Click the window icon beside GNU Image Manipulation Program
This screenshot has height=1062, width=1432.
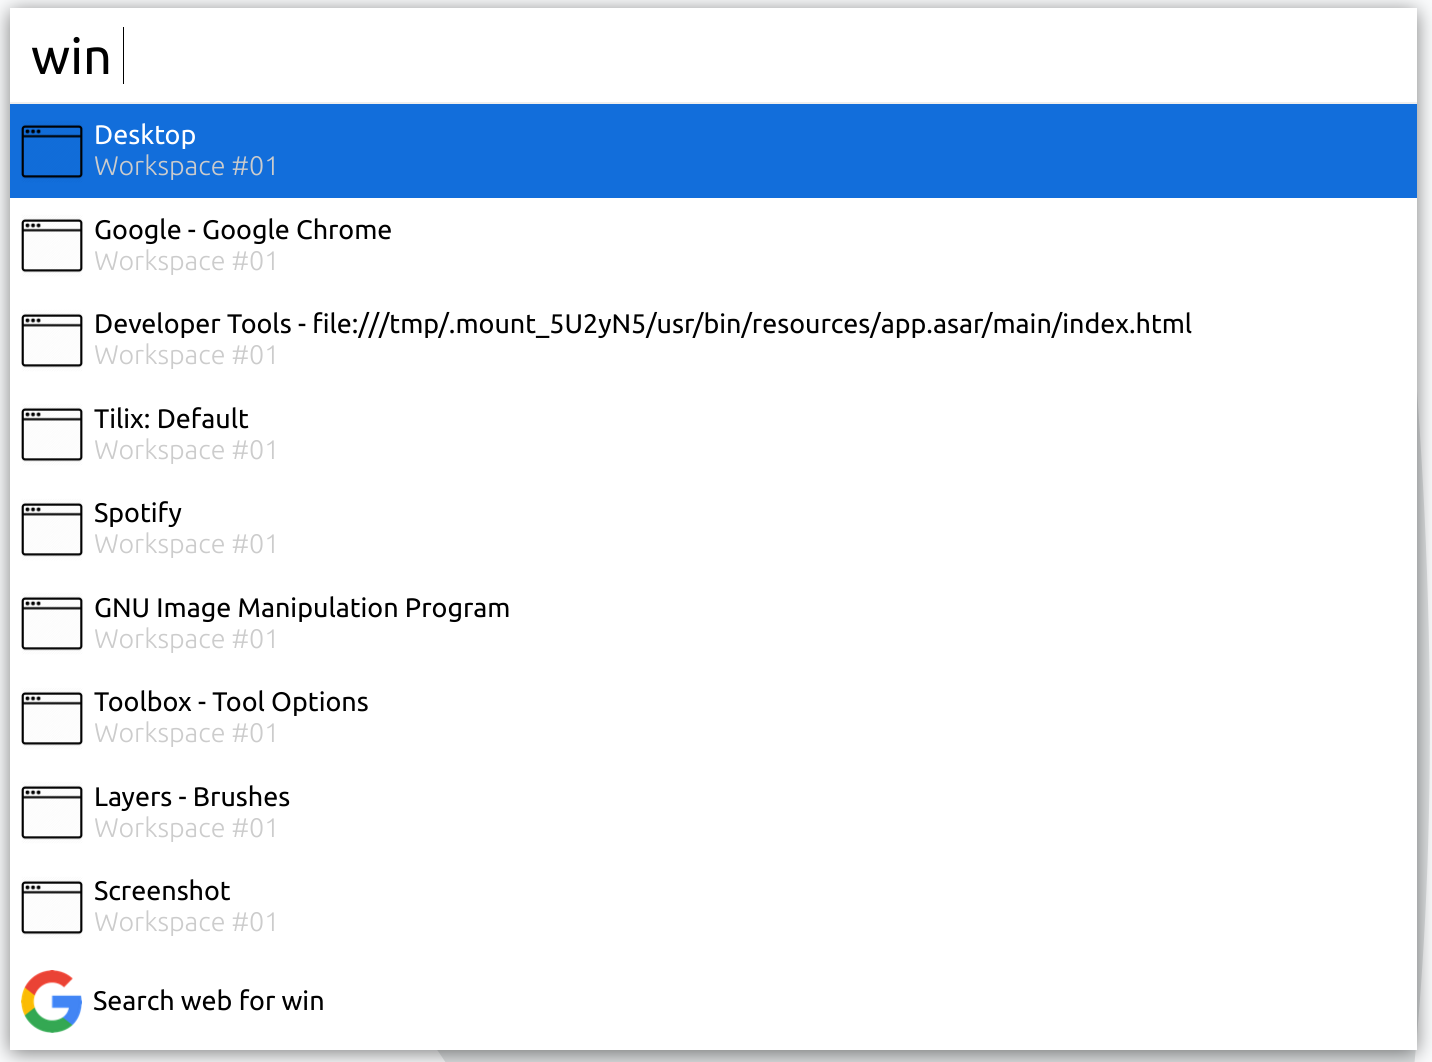(x=52, y=623)
